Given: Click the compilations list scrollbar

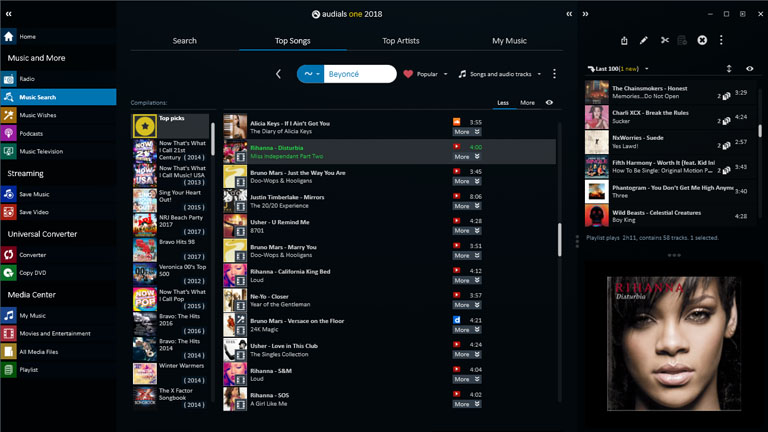Looking at the screenshot, I should click(x=213, y=139).
